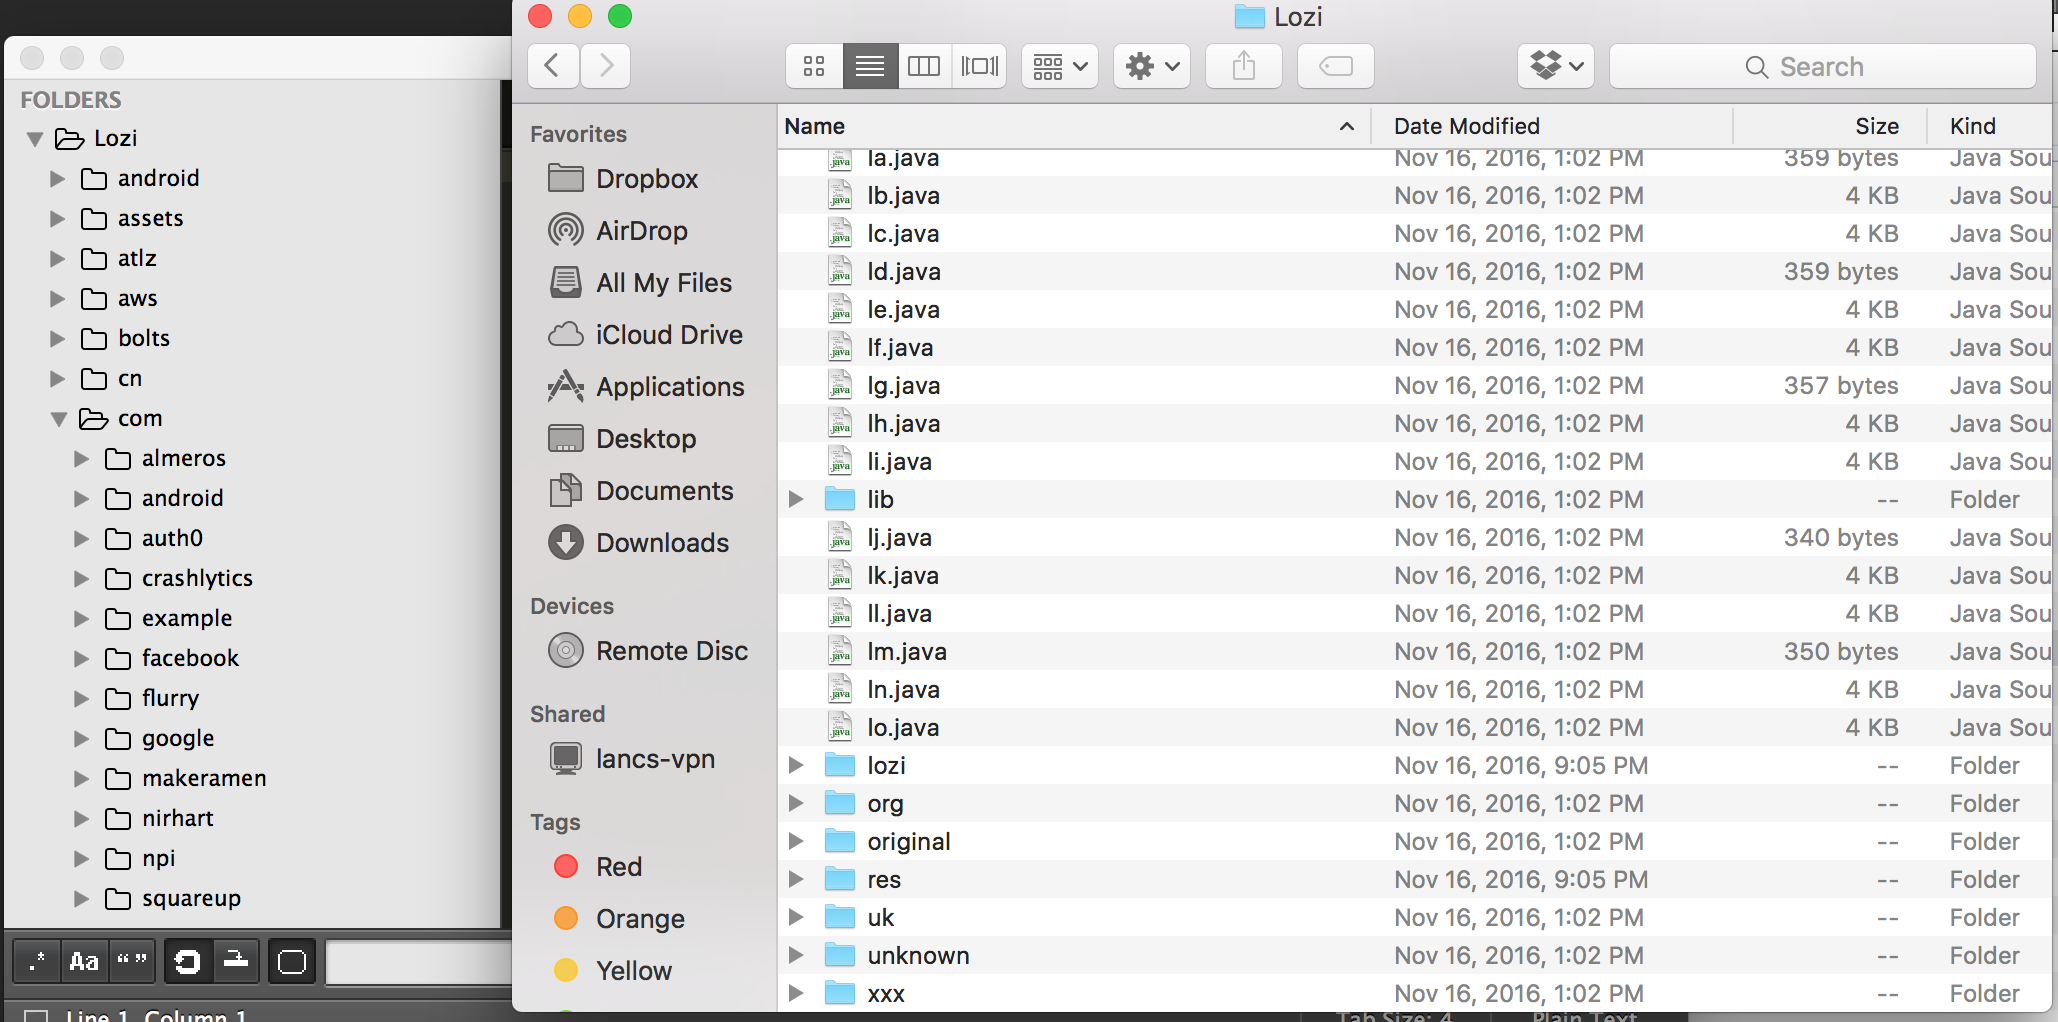2058x1022 pixels.
Task: Select the facebook folder in tree
Action: pos(190,658)
